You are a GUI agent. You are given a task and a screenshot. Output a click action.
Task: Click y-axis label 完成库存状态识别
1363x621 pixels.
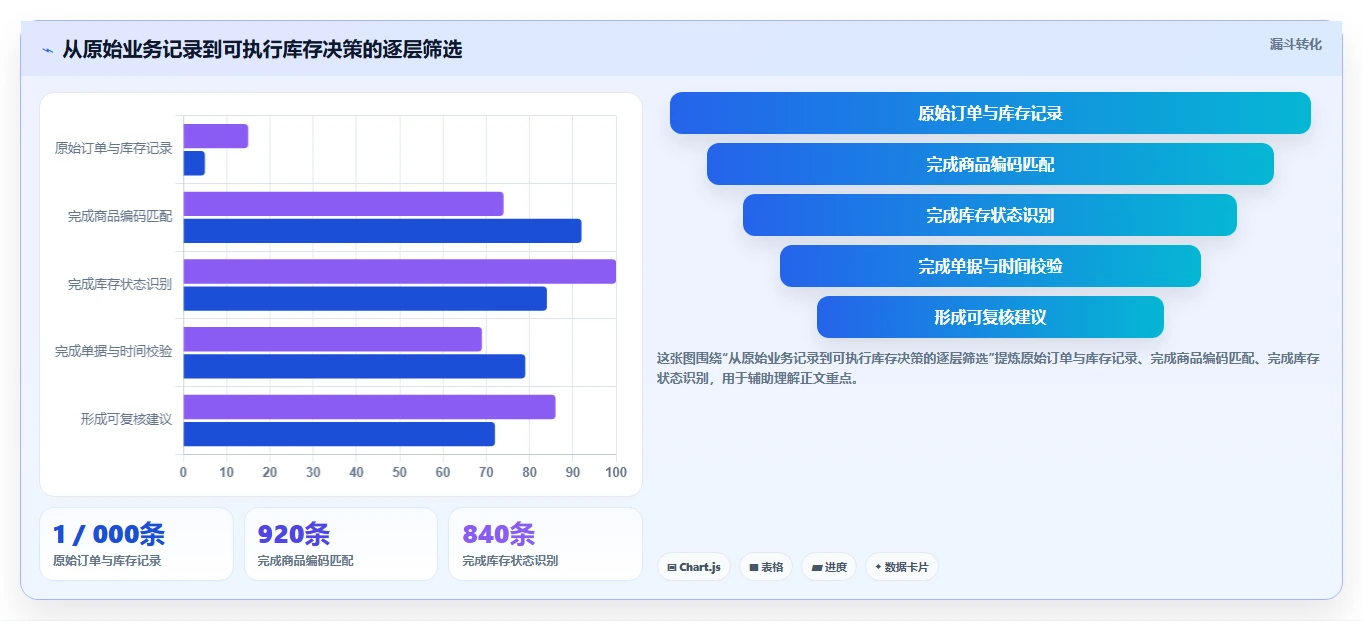[x=120, y=284]
